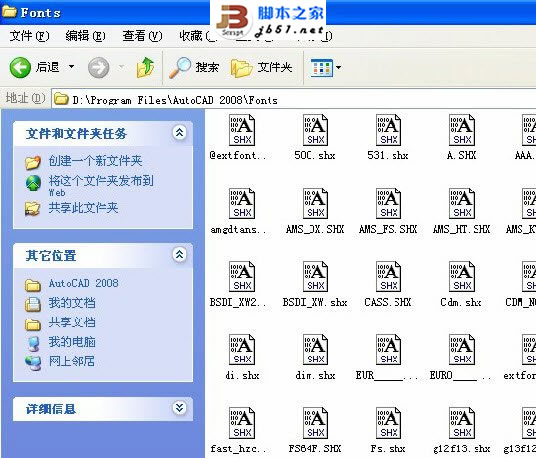Click the AMS_JX.SHX file name text
This screenshot has width=536, height=458.
pos(315,229)
